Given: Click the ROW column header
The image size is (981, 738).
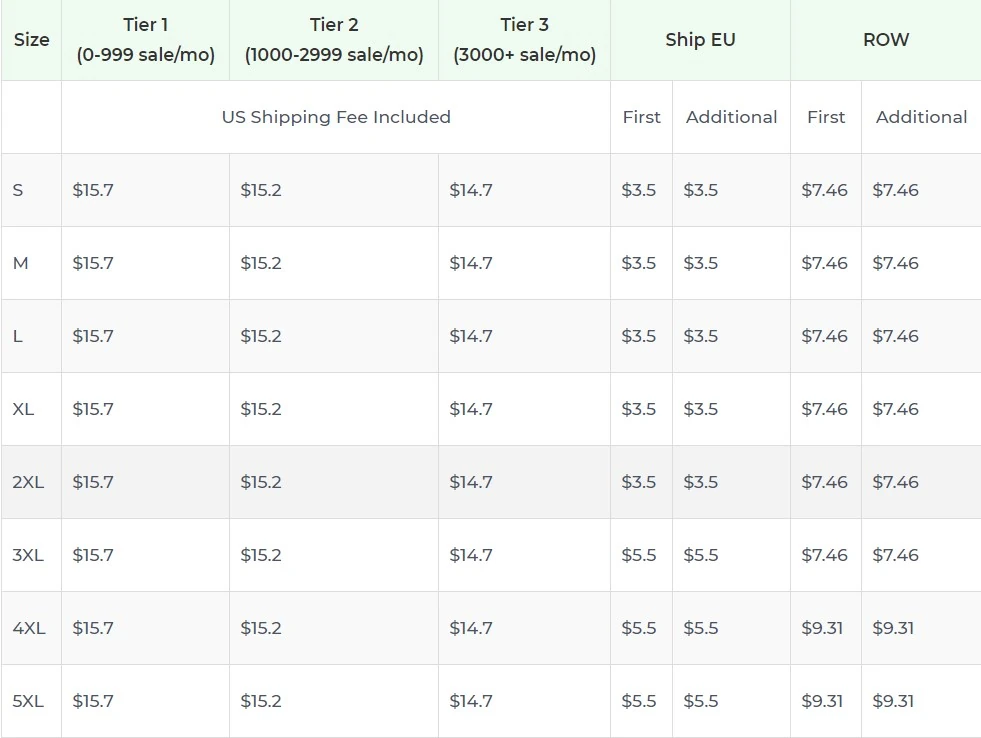Looking at the screenshot, I should (x=887, y=39).
